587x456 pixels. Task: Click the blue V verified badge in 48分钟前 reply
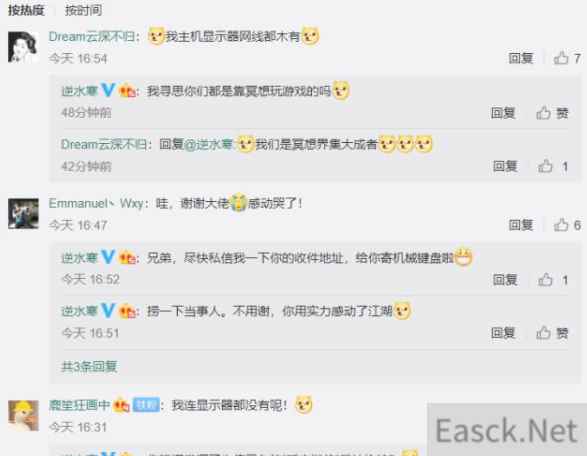108,91
